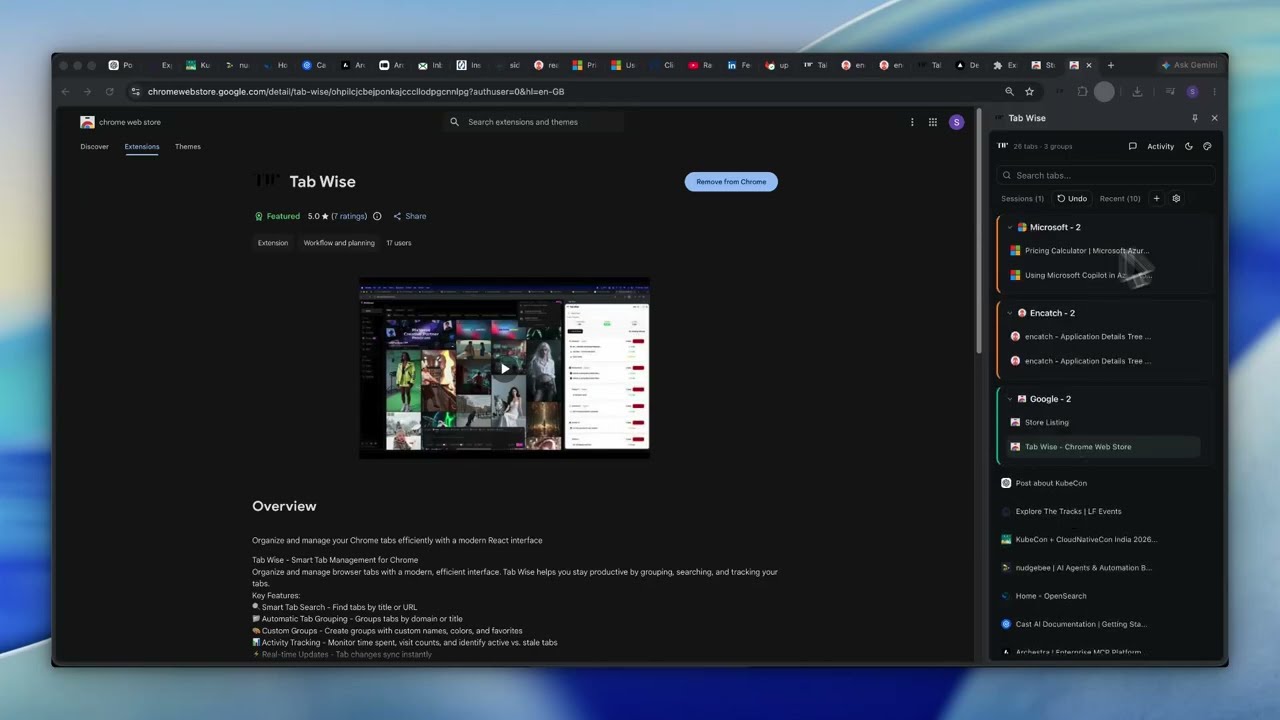The image size is (1280, 720).
Task: Open Cast AI Documentation tab row
Action: tap(1104, 624)
